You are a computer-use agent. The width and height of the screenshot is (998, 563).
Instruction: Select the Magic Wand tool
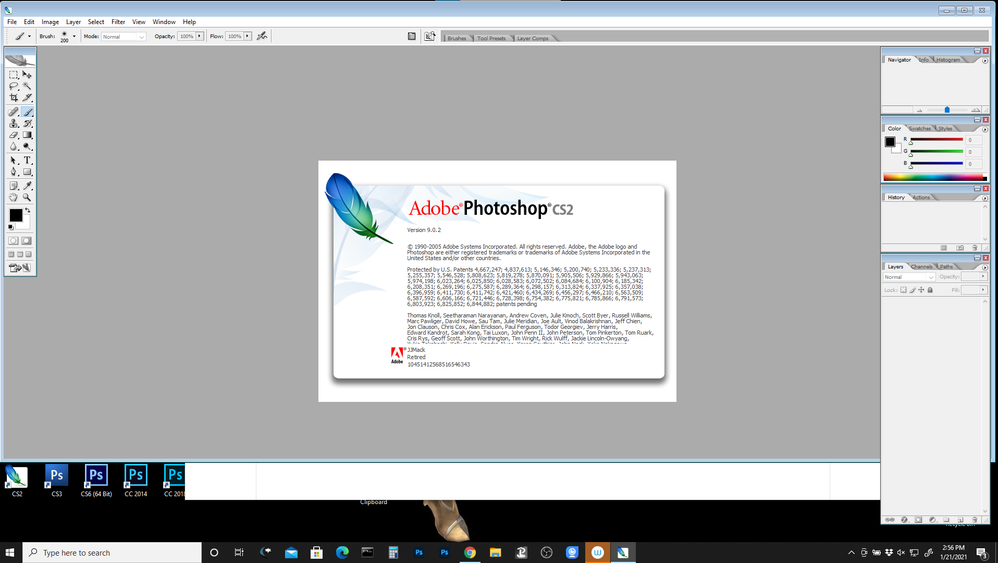point(27,86)
